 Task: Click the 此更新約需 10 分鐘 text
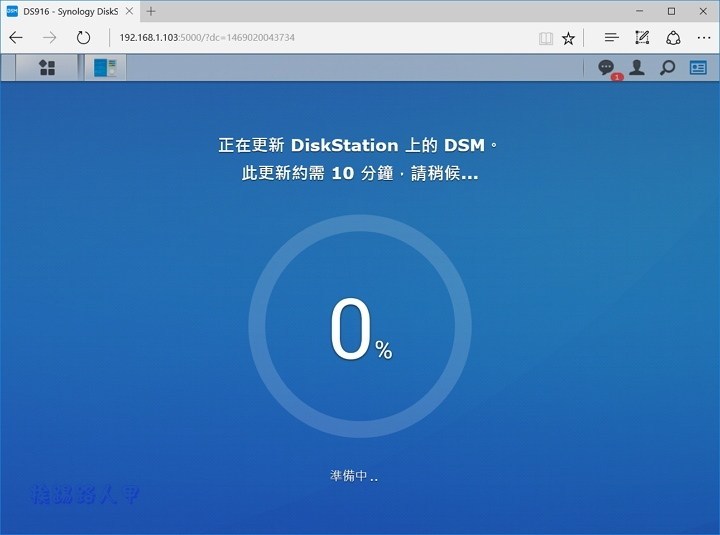(360, 173)
